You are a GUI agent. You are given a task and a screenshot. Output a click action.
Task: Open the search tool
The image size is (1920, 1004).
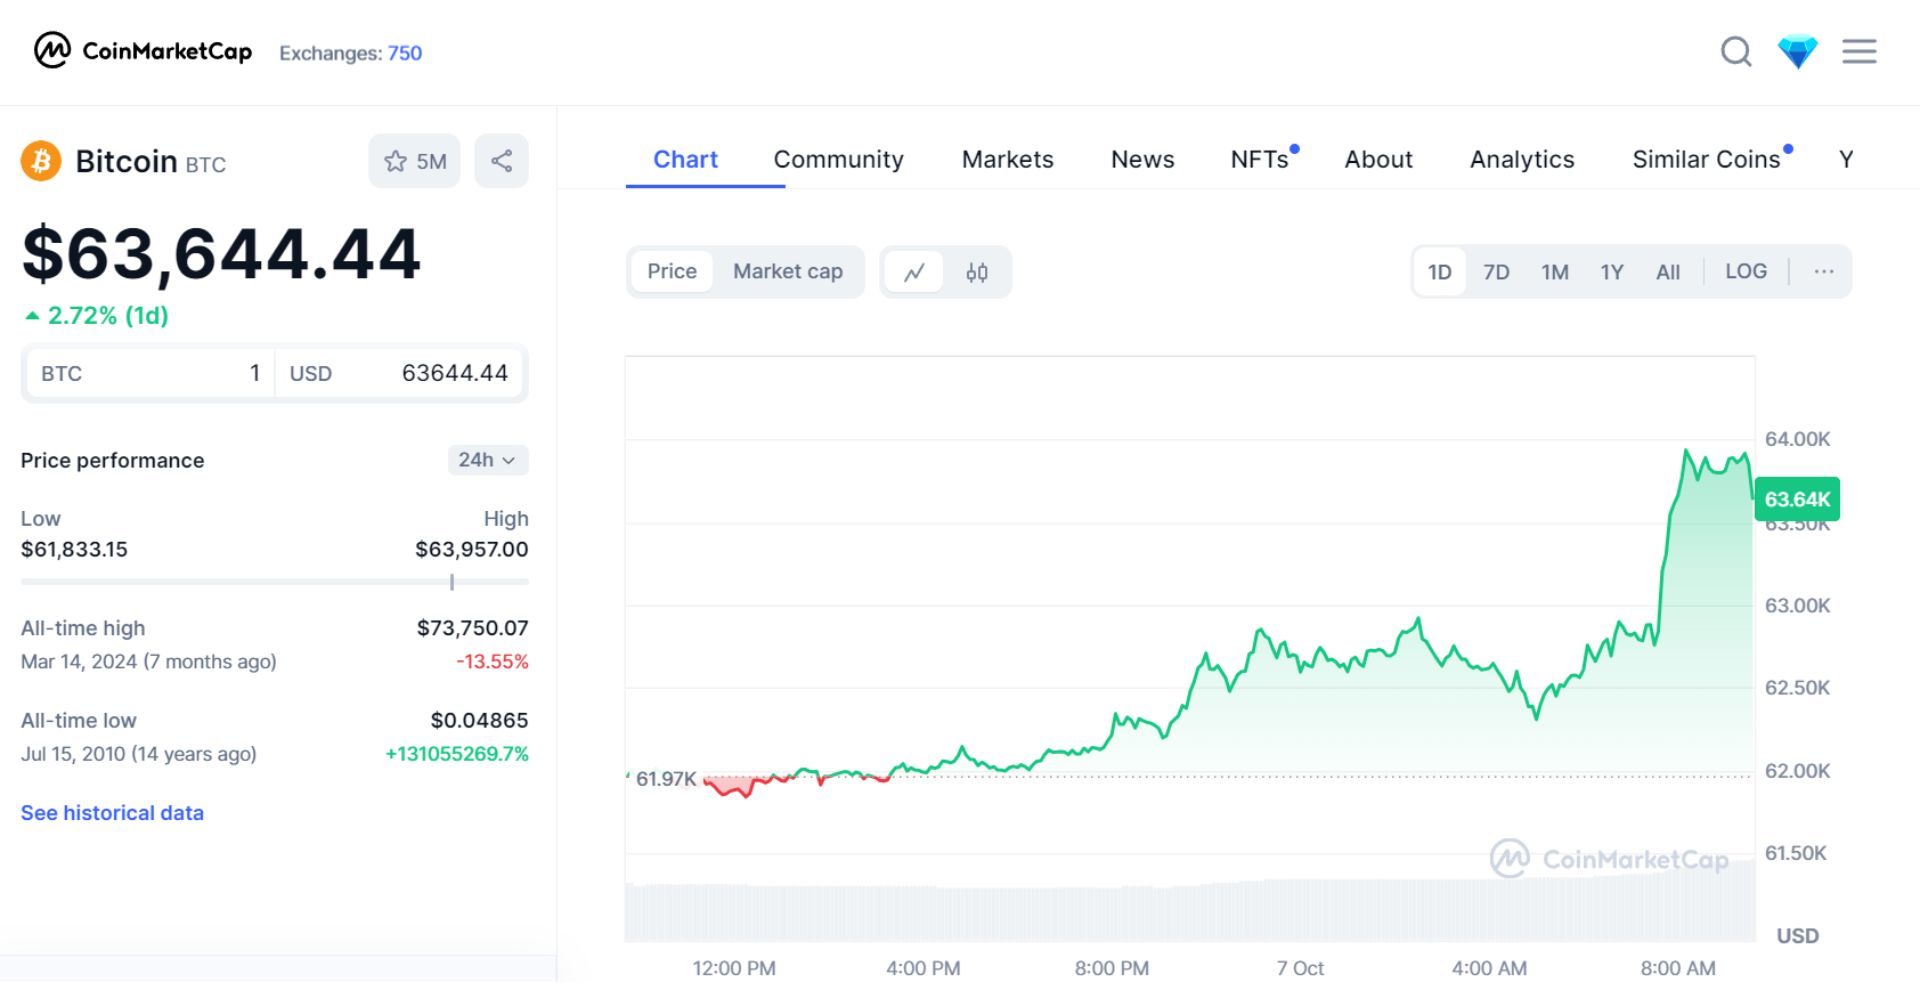(1735, 52)
